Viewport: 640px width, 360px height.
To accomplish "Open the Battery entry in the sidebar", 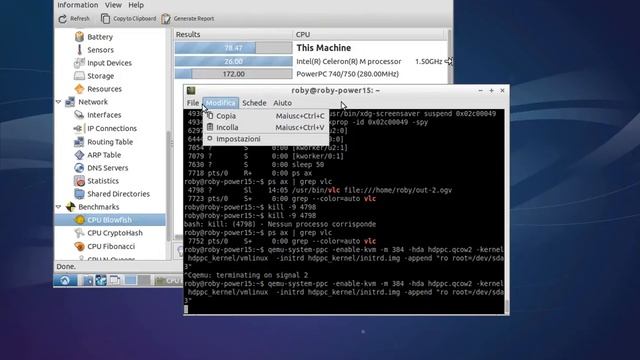I will coord(100,37).
